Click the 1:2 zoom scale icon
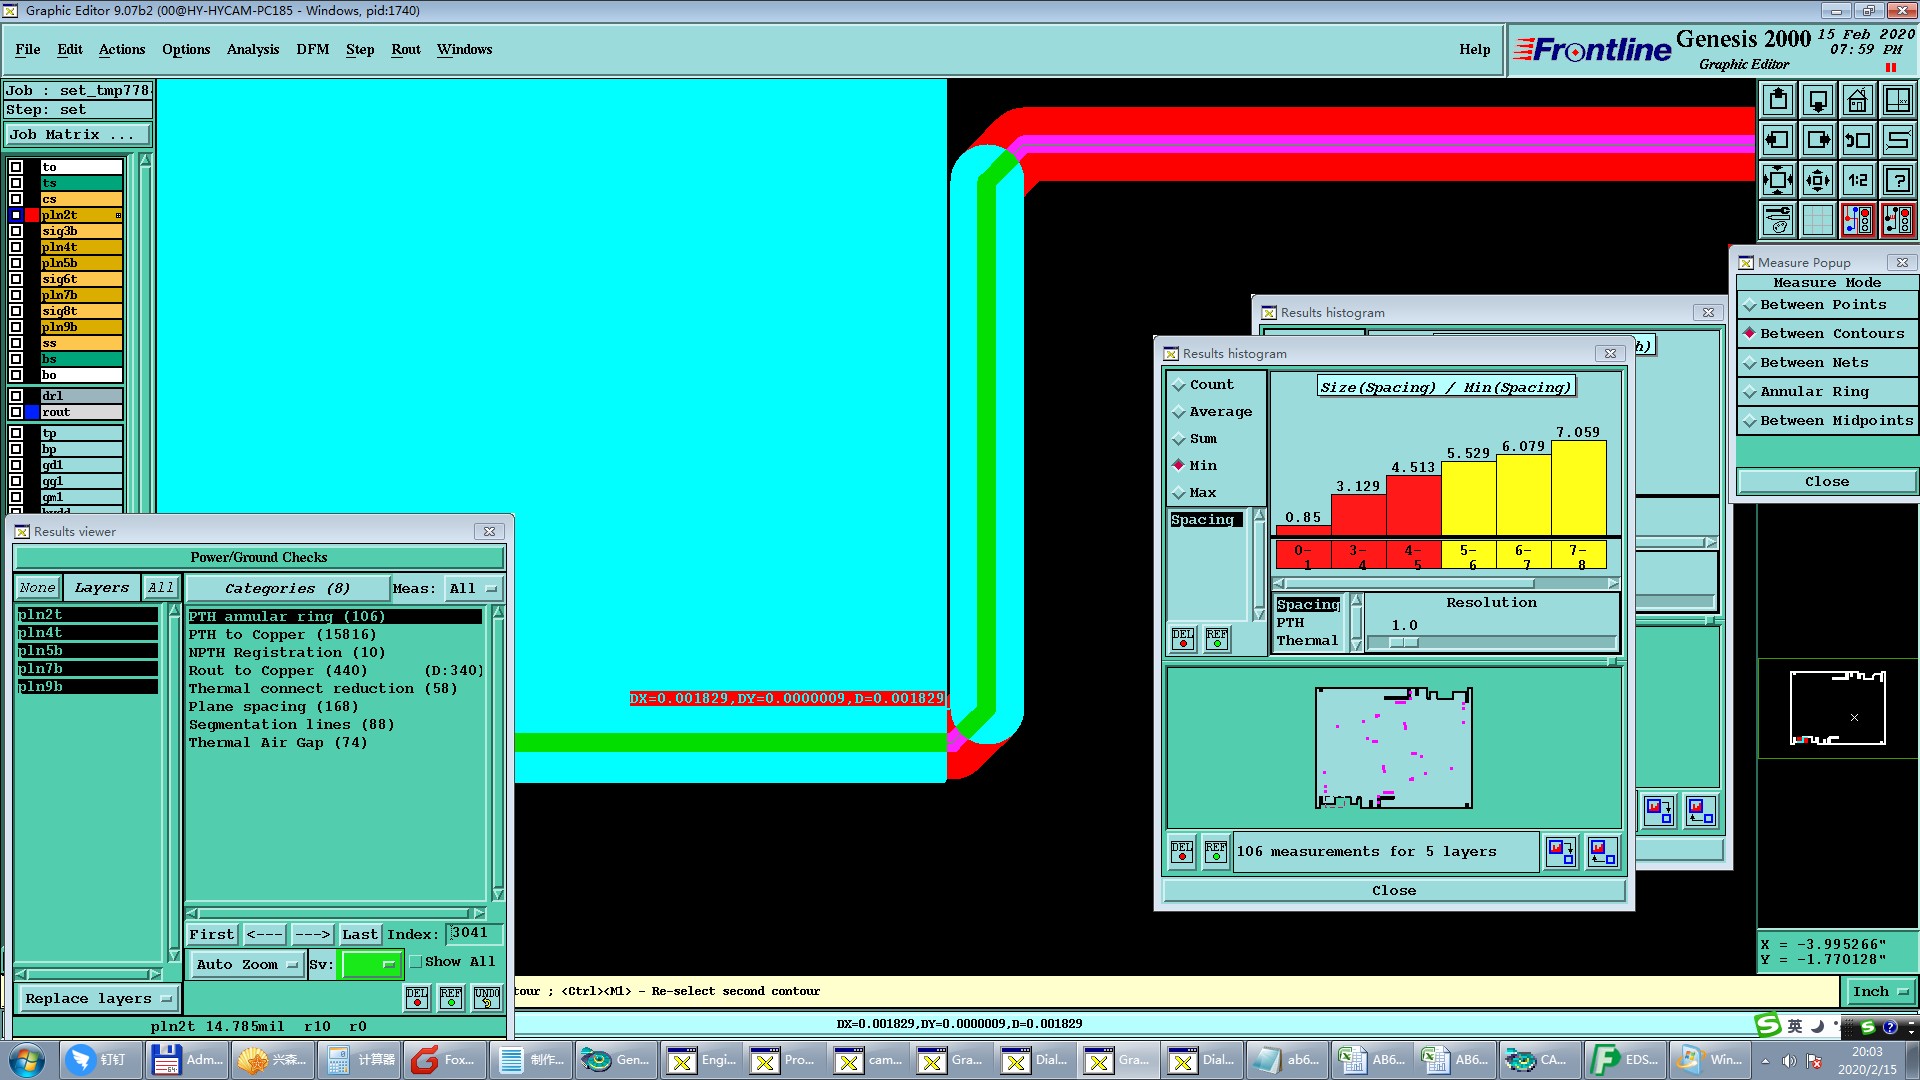 coord(1857,180)
